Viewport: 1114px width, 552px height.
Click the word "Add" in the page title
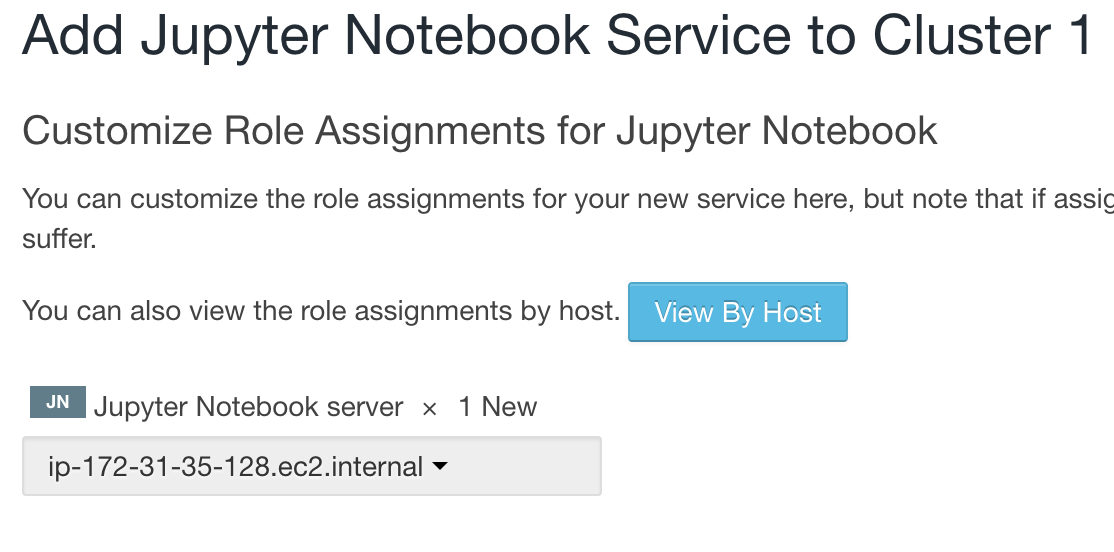point(73,34)
